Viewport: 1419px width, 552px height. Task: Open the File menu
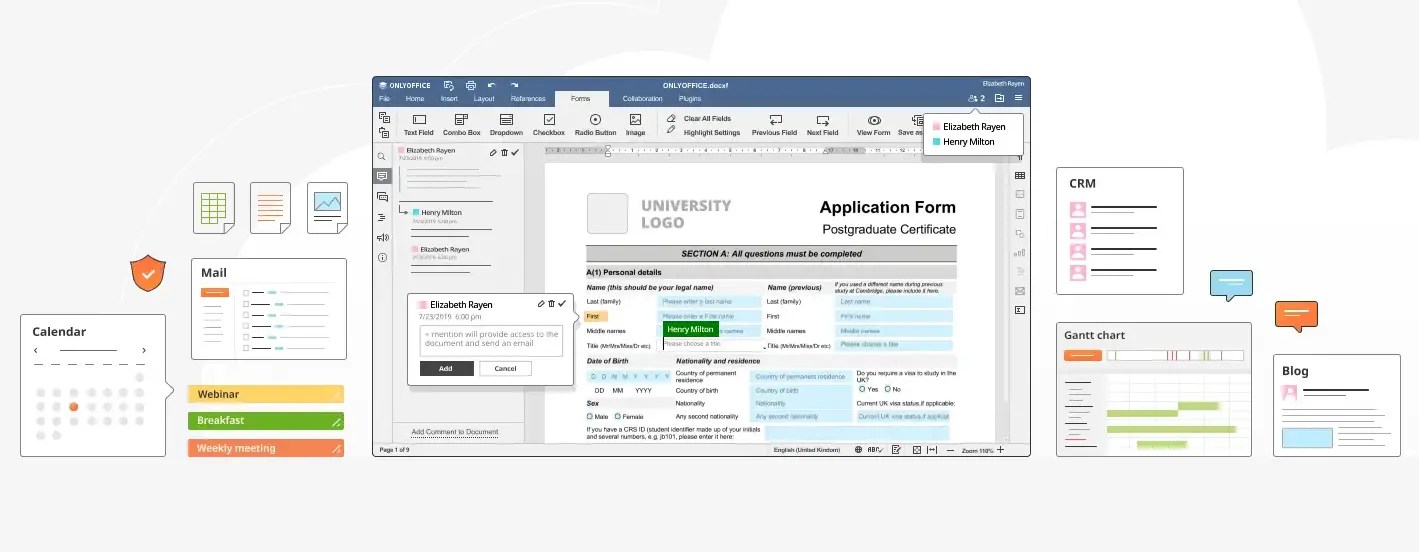coord(384,99)
